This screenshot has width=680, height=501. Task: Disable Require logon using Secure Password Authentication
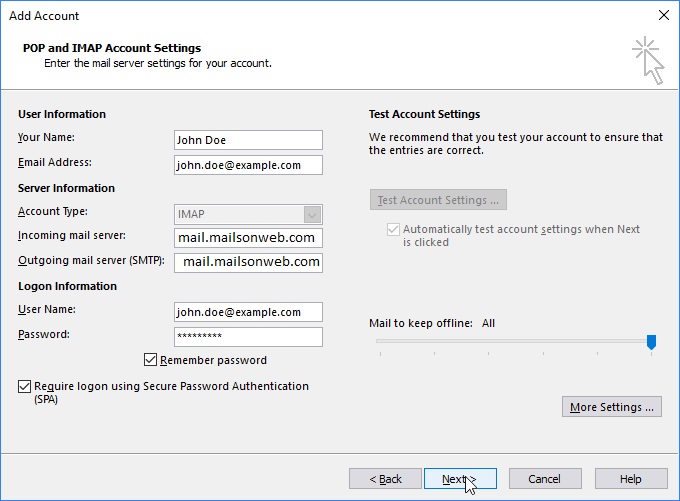coord(24,386)
